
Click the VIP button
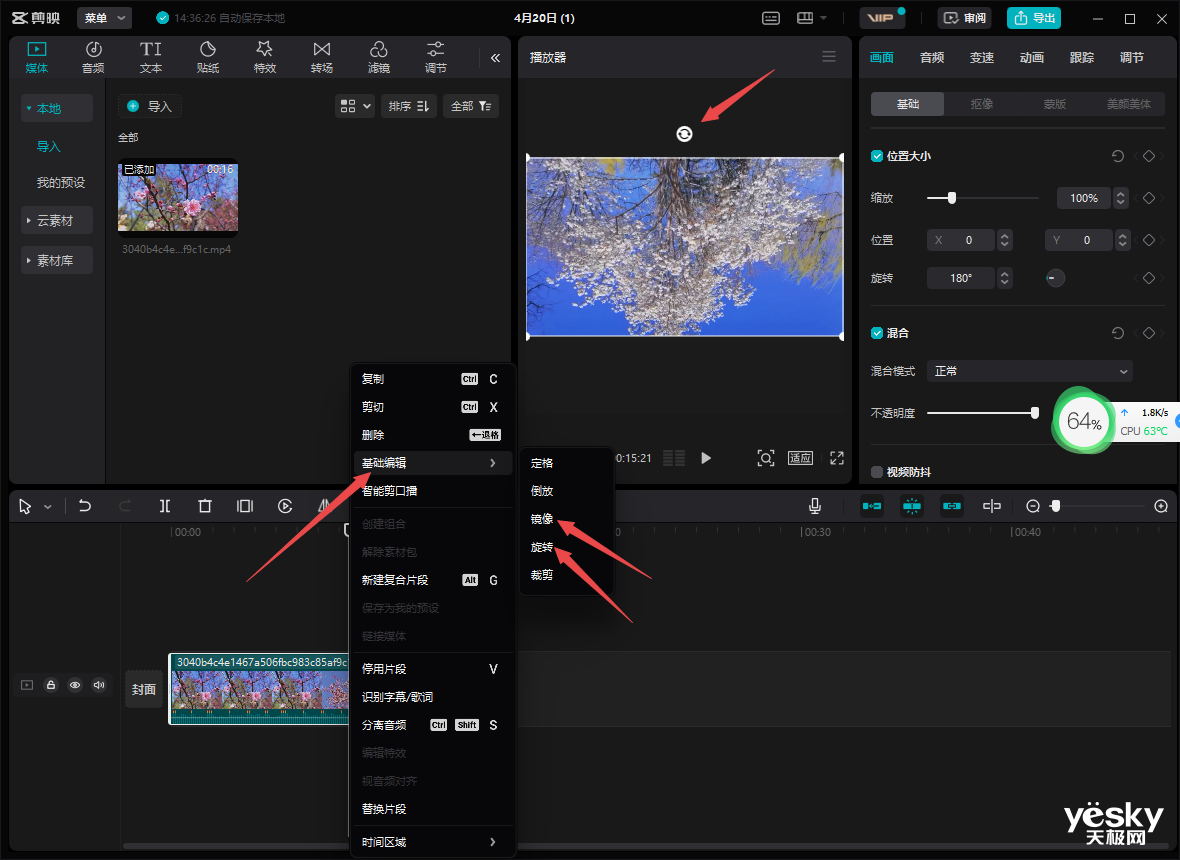pos(880,17)
